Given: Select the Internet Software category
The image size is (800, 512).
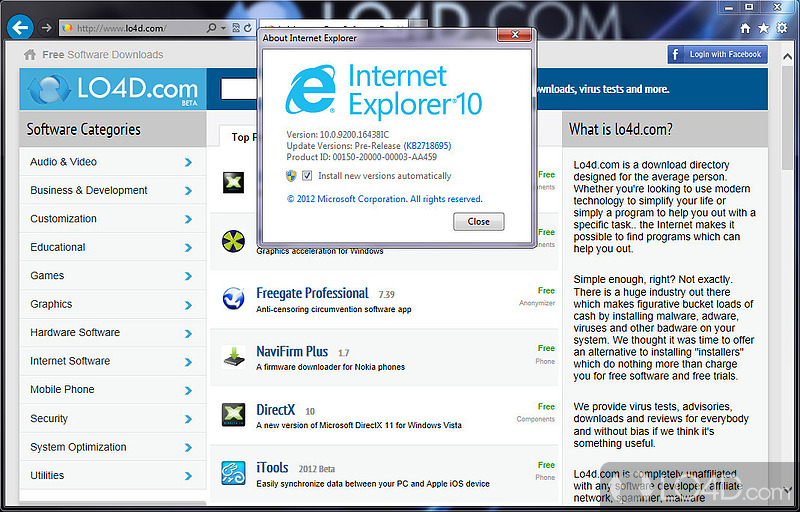Looking at the screenshot, I should [70, 361].
